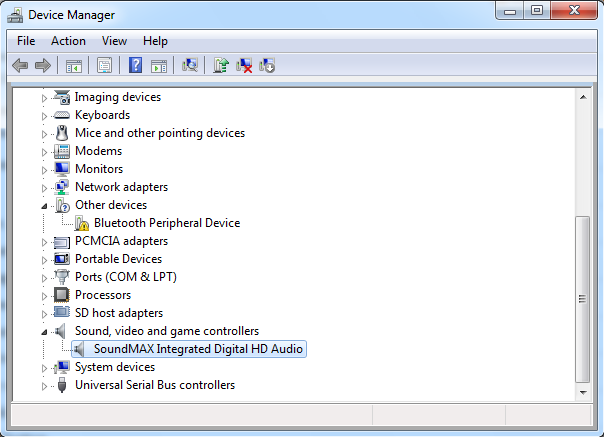Select the PCMCIA adapters label
604x437 pixels.
click(x=121, y=241)
